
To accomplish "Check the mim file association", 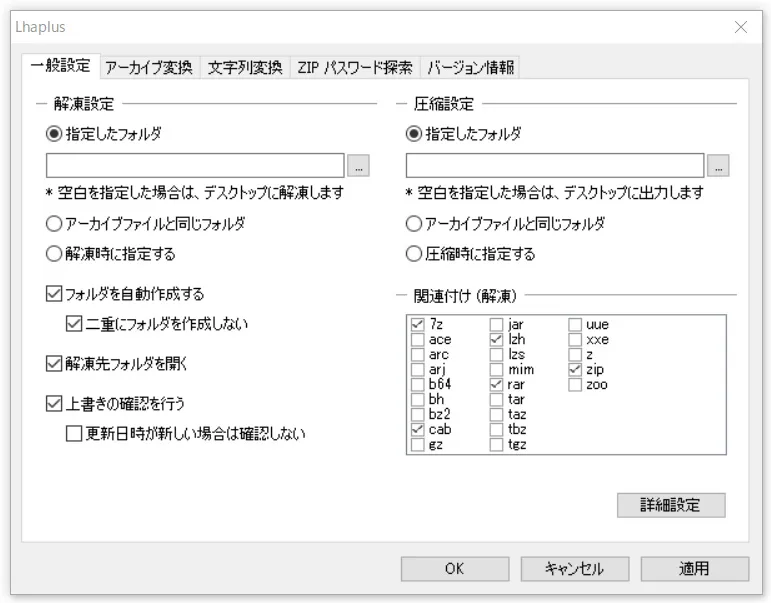I will pyautogui.click(x=497, y=369).
